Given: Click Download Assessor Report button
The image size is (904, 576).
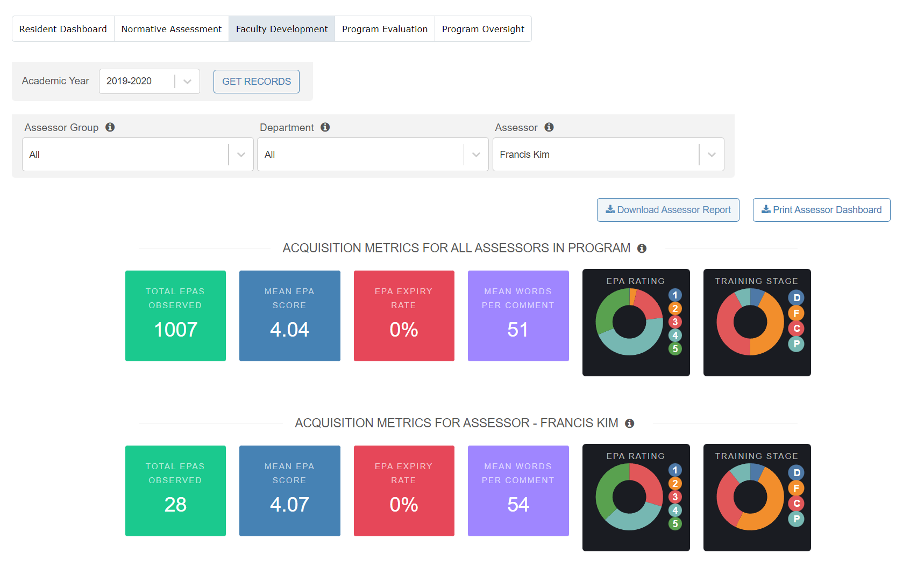Looking at the screenshot, I should [x=668, y=210].
